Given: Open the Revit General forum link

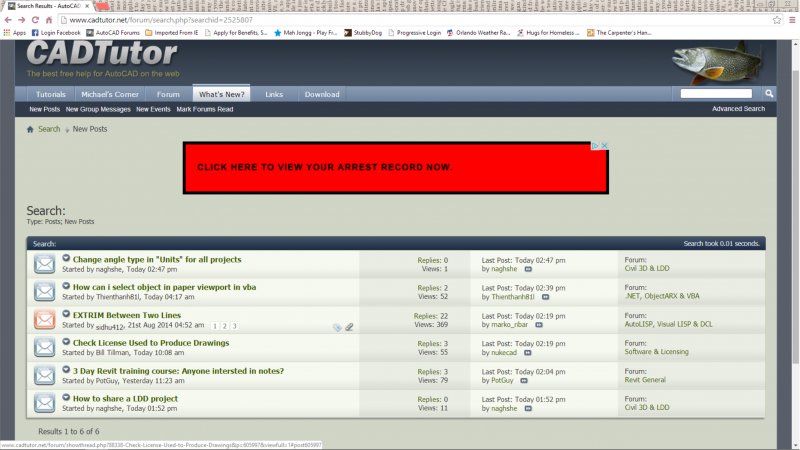Looking at the screenshot, I should pyautogui.click(x=645, y=380).
